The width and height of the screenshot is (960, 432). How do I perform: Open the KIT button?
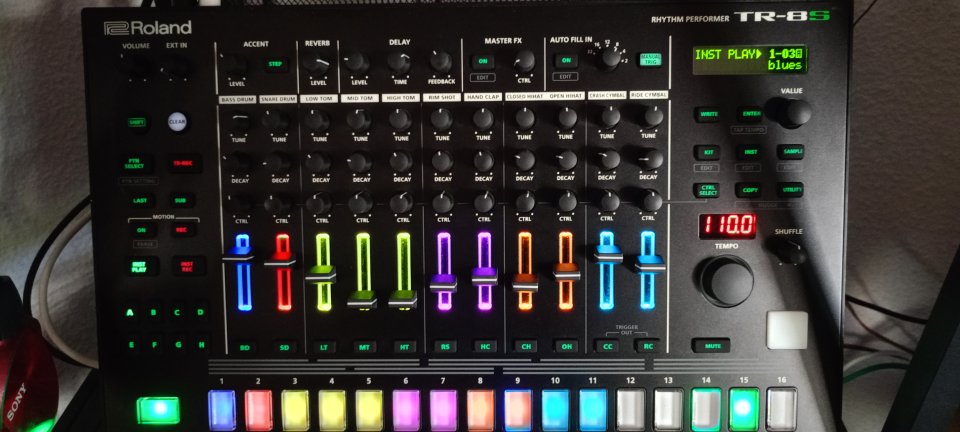point(707,152)
